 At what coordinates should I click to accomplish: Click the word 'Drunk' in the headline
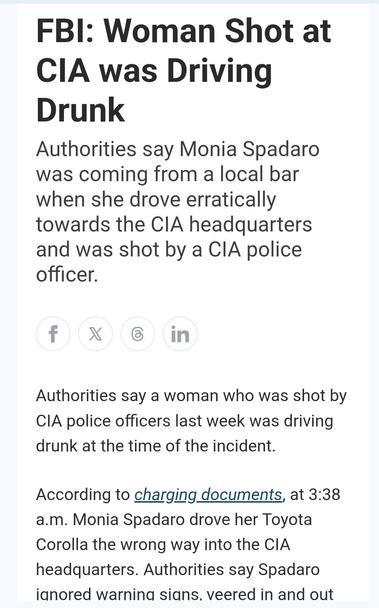coord(80,111)
